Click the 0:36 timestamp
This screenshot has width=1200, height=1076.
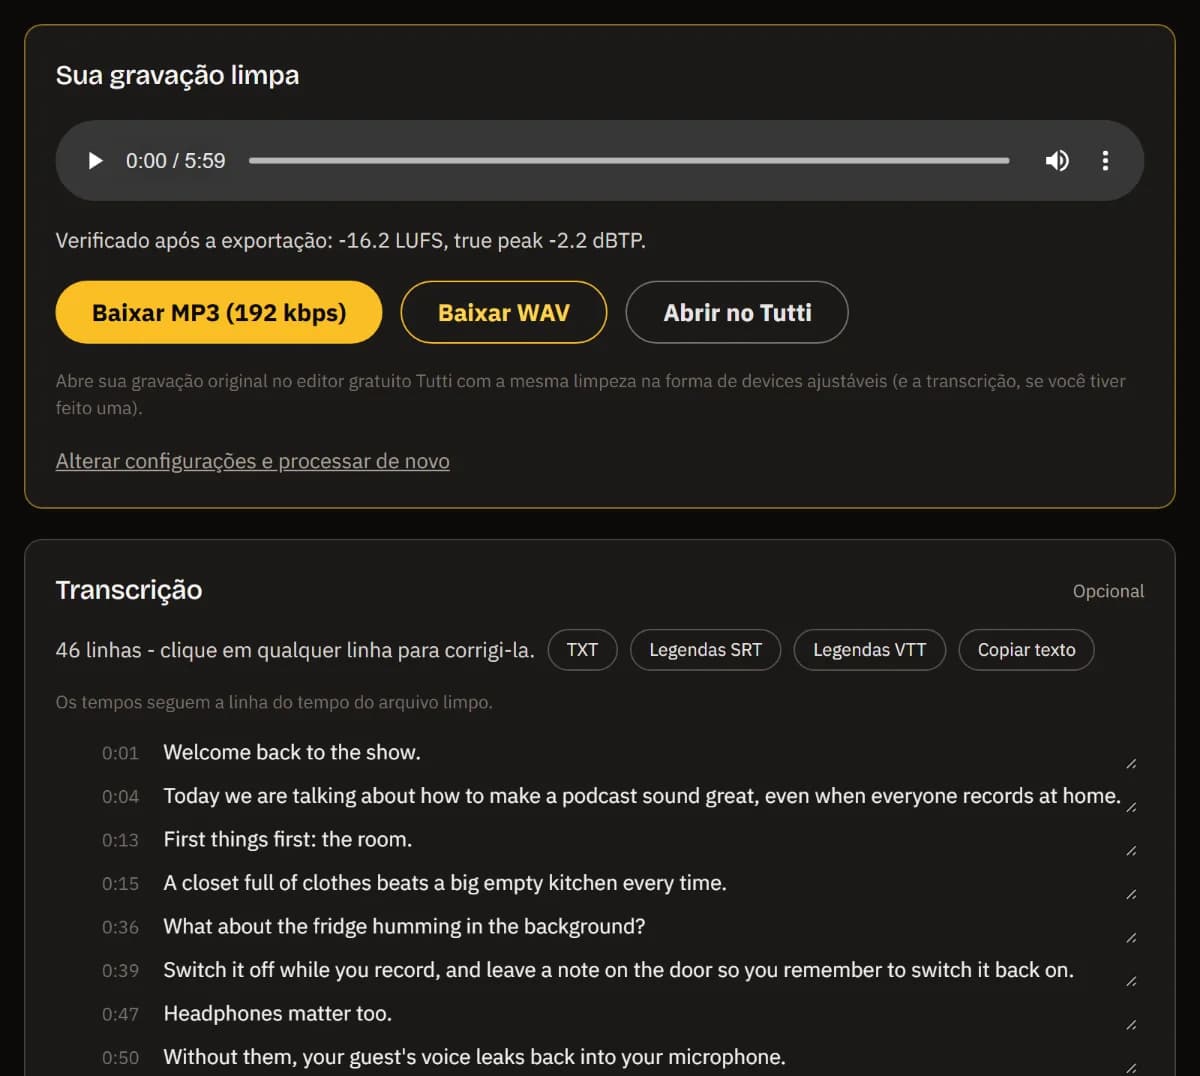[120, 927]
